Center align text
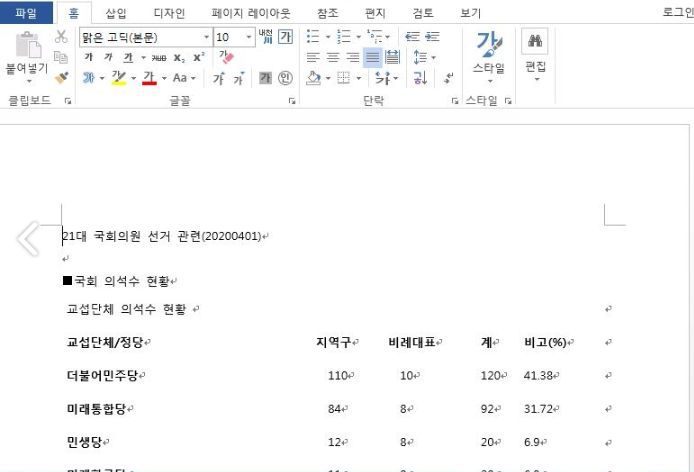 point(333,57)
